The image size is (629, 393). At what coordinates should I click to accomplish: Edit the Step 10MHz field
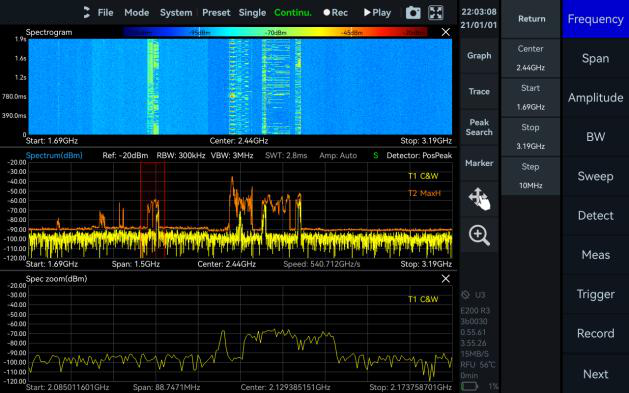(530, 176)
